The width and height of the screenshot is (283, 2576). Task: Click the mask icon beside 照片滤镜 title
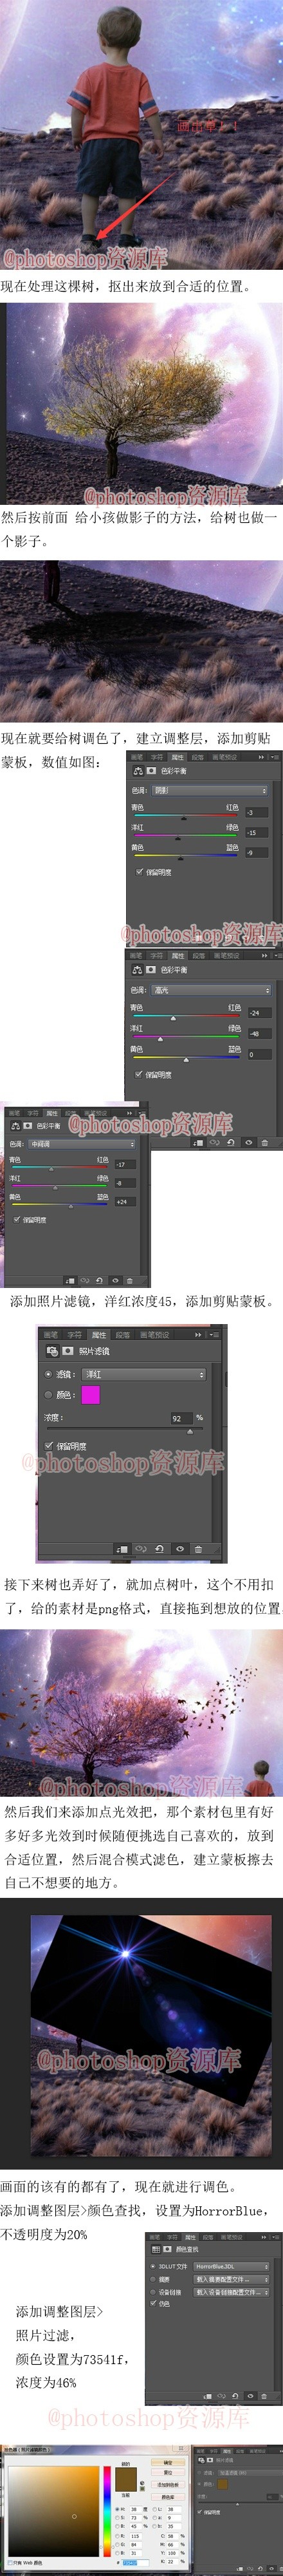[67, 1351]
